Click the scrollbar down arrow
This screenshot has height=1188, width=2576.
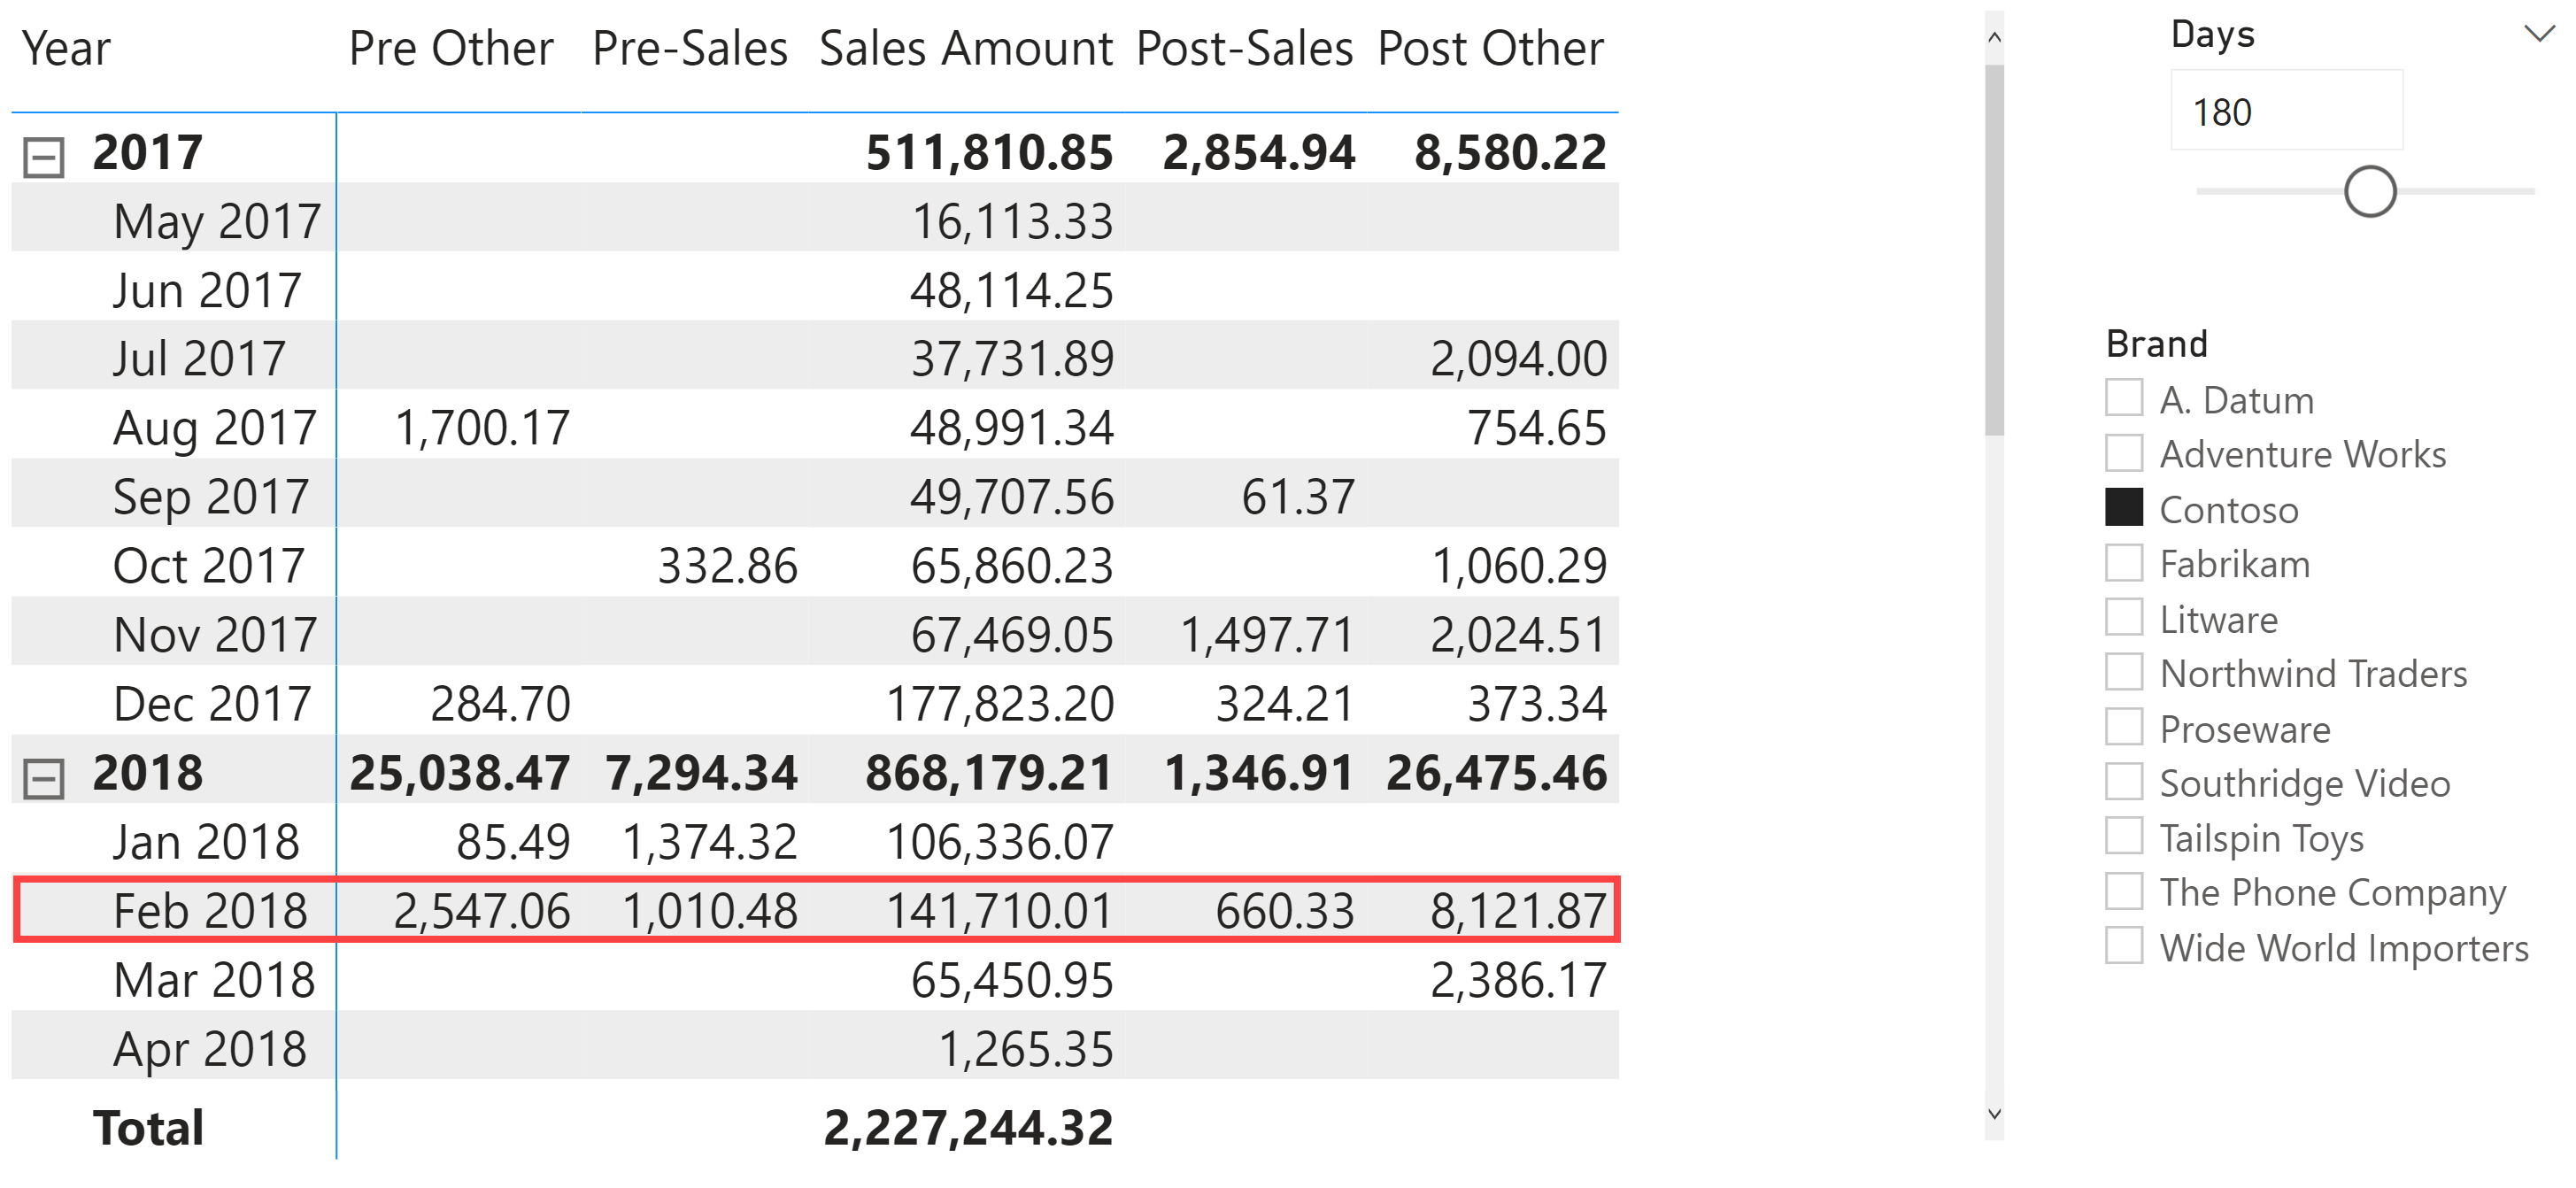pyautogui.click(x=1994, y=1114)
